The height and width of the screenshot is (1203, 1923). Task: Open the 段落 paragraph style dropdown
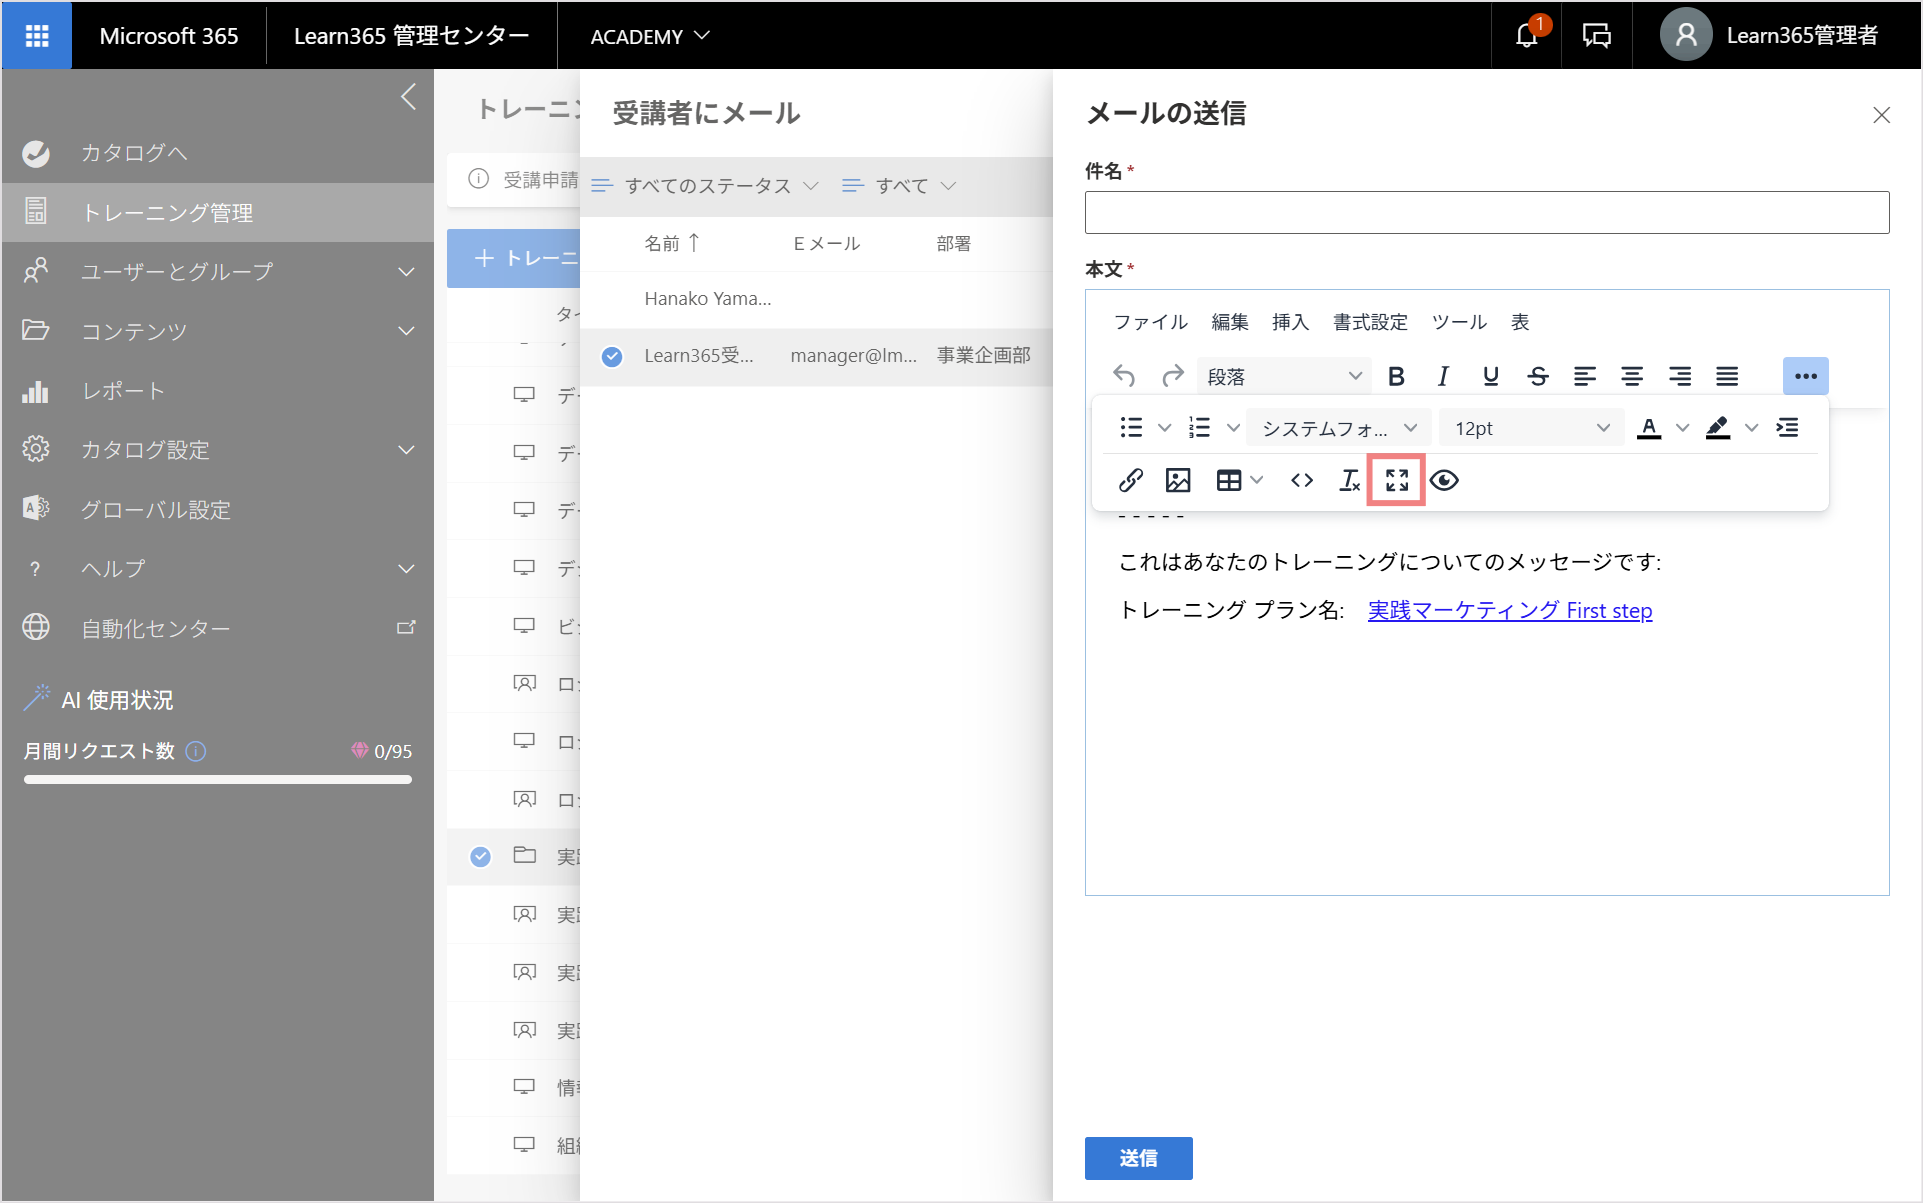pos(1284,376)
